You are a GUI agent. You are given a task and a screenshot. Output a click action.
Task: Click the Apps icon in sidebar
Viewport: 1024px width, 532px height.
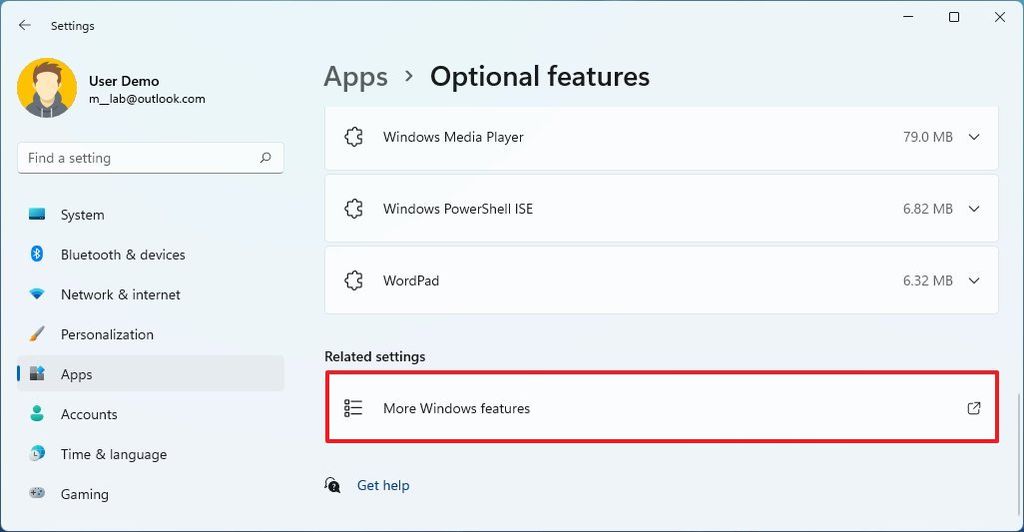click(x=37, y=374)
